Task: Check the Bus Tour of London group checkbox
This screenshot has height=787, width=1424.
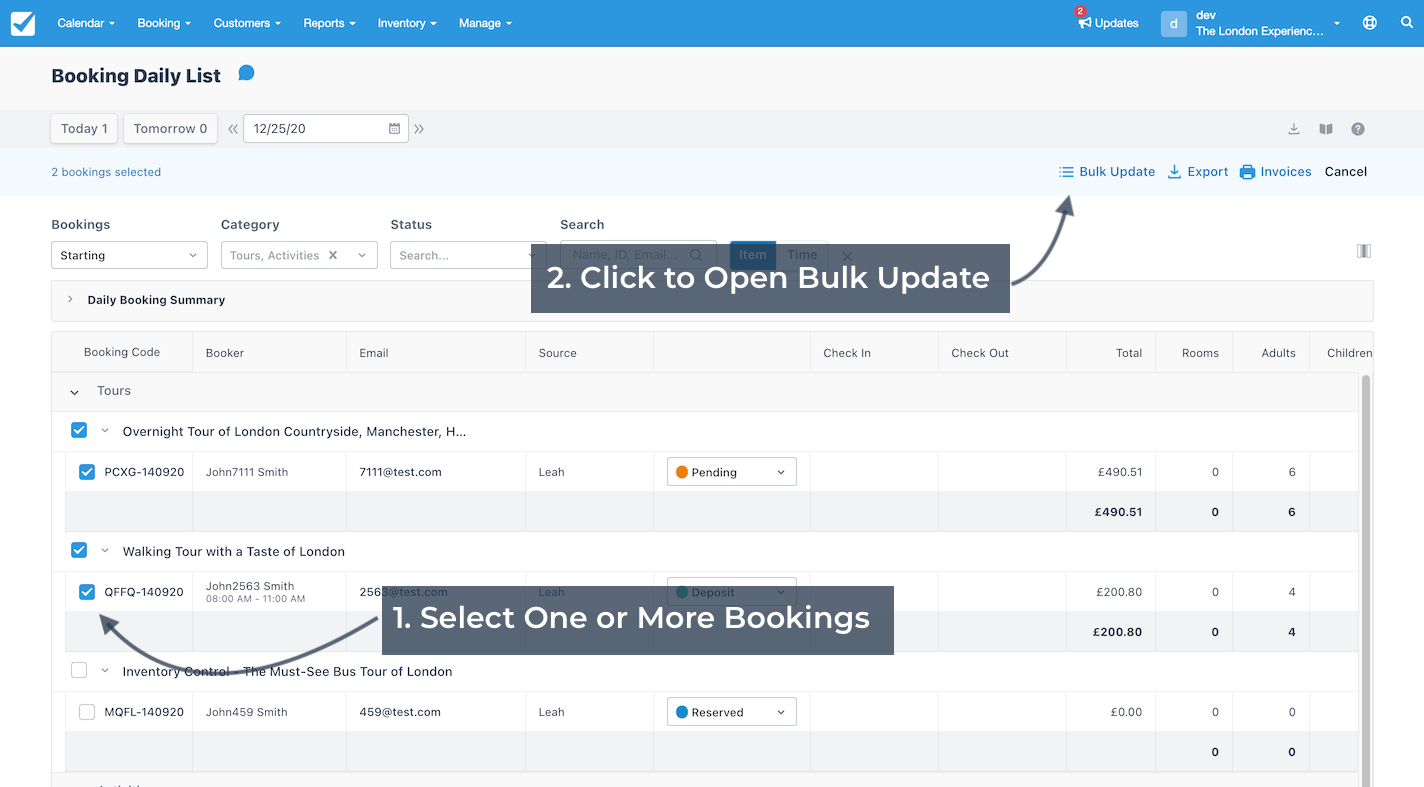Action: 79,670
